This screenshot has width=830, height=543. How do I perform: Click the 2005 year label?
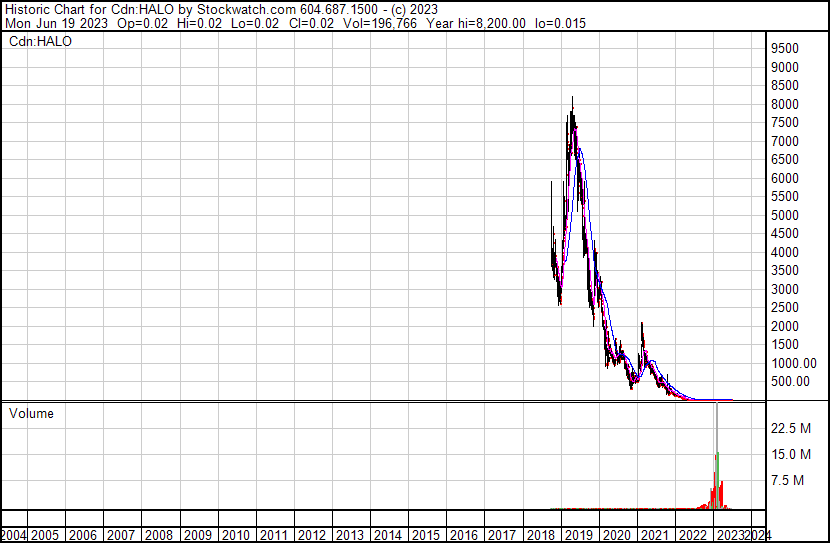pyautogui.click(x=45, y=535)
